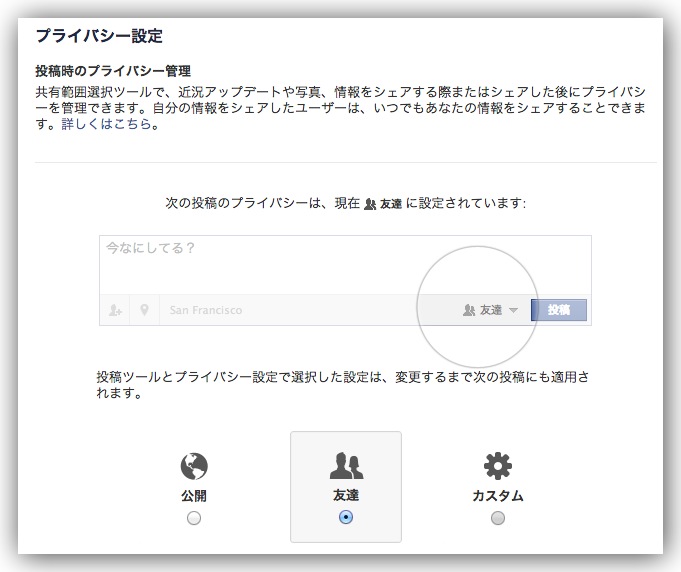Click the small friends icon in the privacy sentence
681x572 pixels.
(369, 203)
